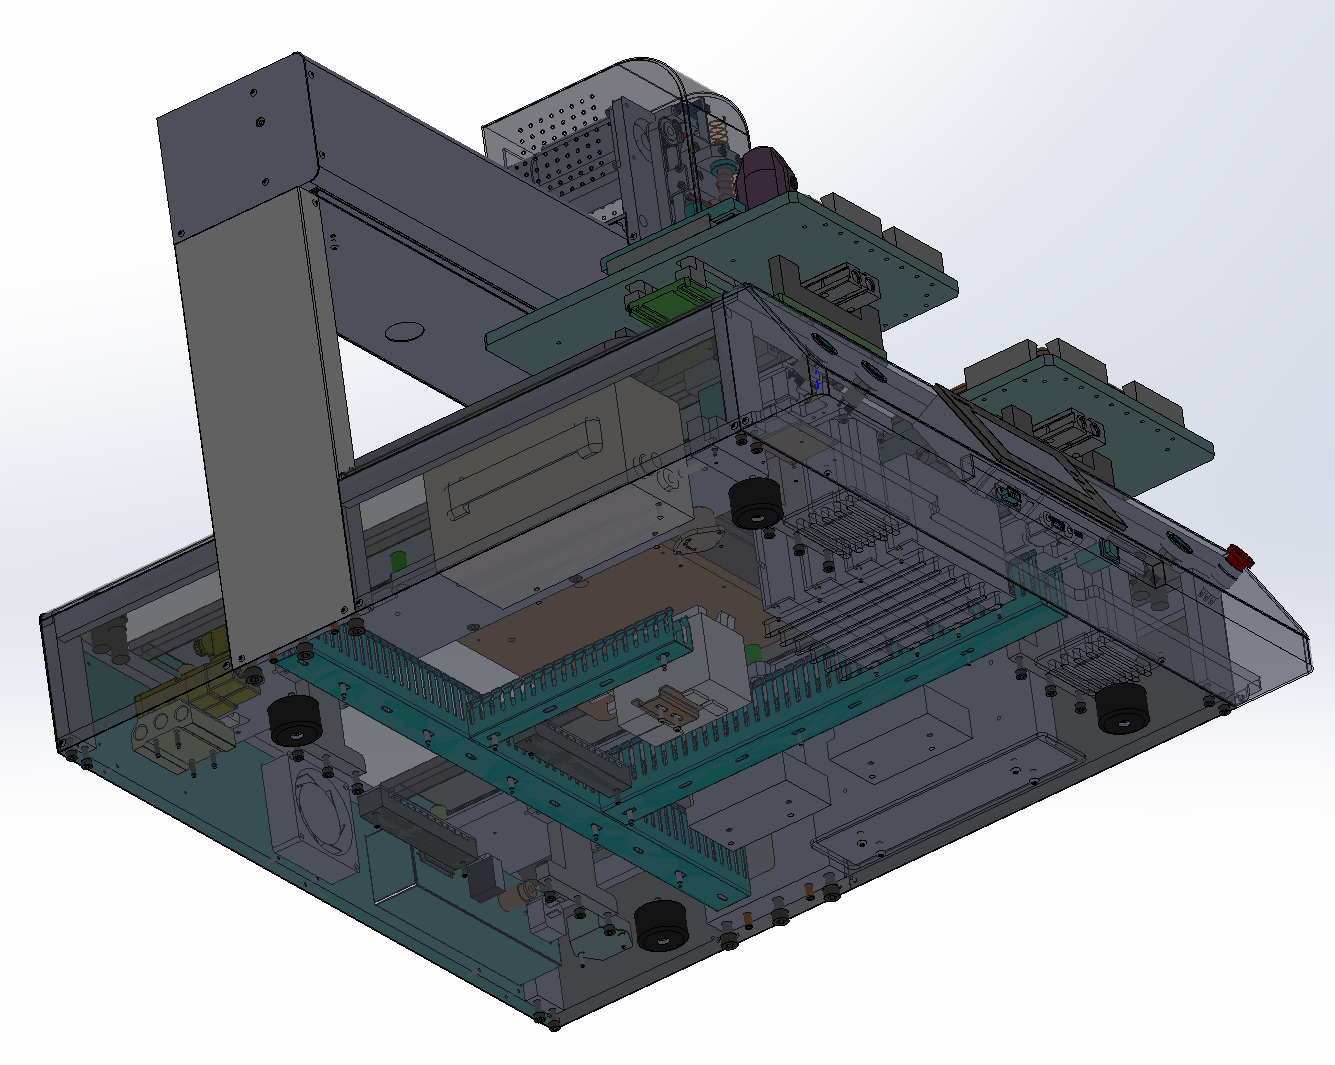Select the red emergency stop button
This screenshot has width=1335, height=1065.
1240,557
